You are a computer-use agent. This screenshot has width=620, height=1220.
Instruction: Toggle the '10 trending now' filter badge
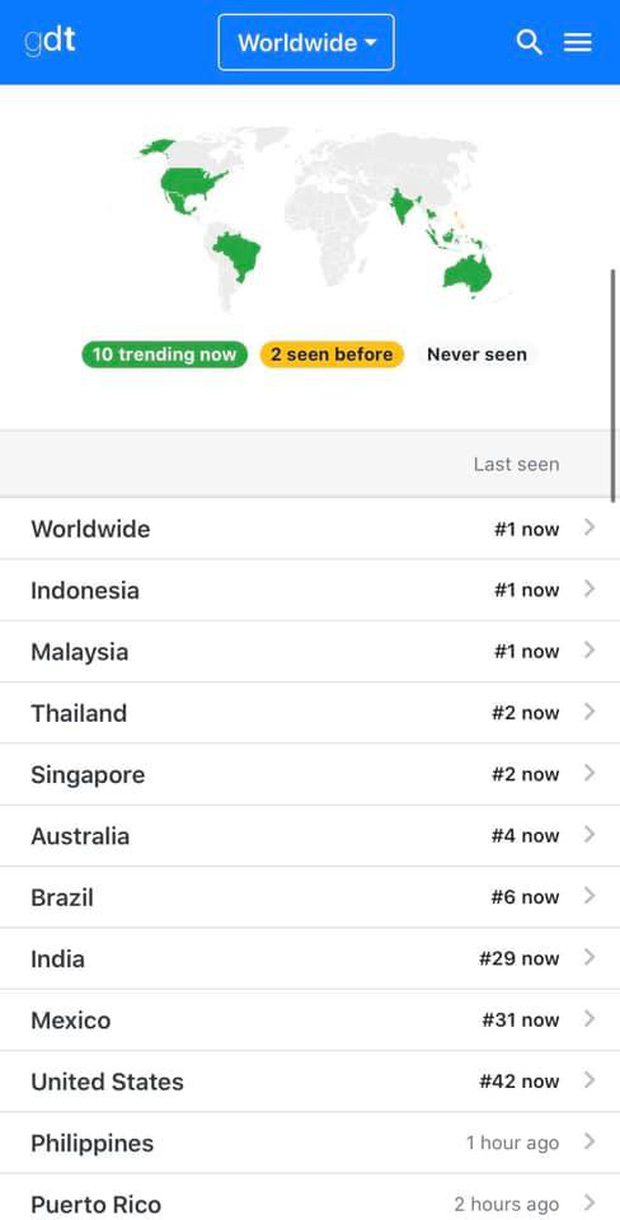point(164,354)
